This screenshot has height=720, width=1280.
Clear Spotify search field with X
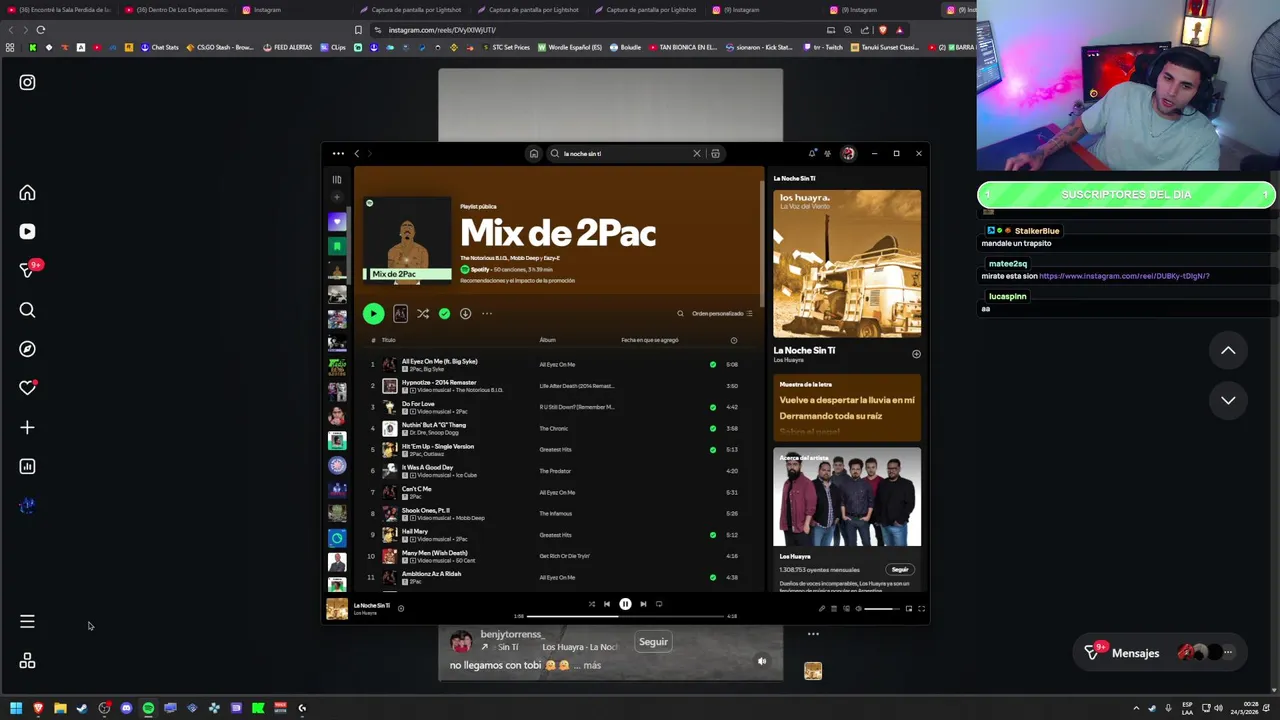point(697,154)
